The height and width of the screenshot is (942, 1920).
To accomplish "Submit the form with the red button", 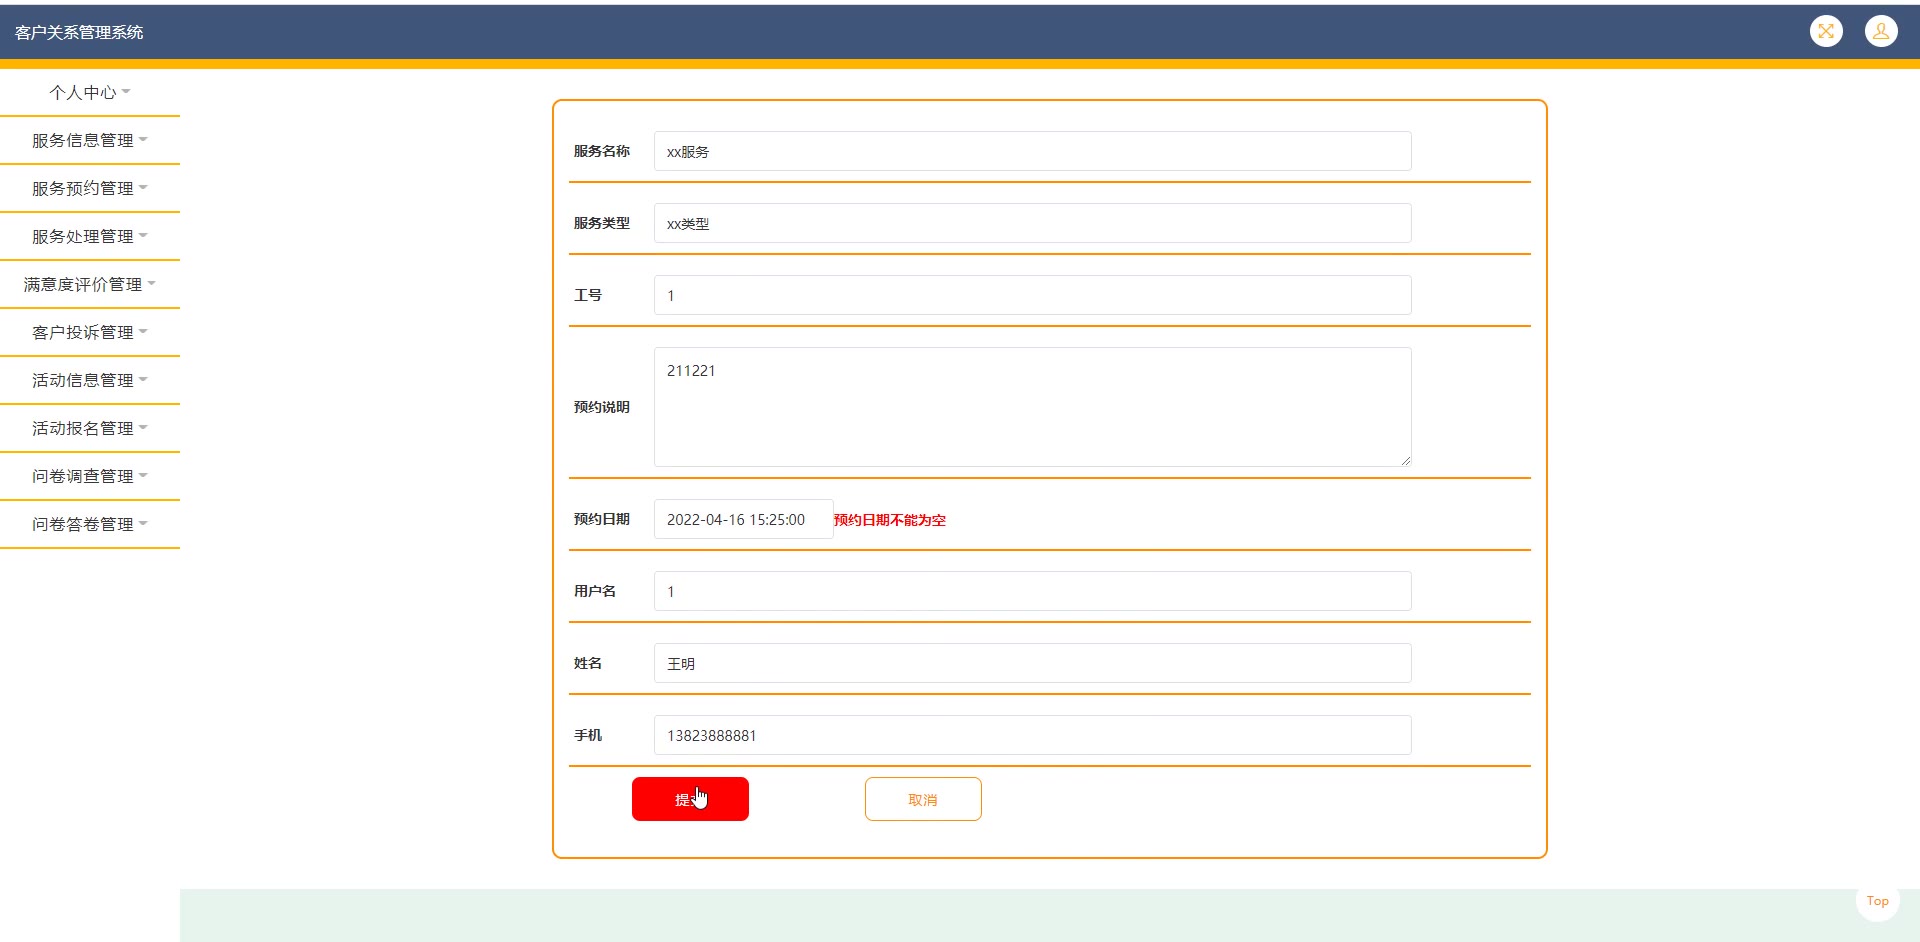I will point(690,799).
